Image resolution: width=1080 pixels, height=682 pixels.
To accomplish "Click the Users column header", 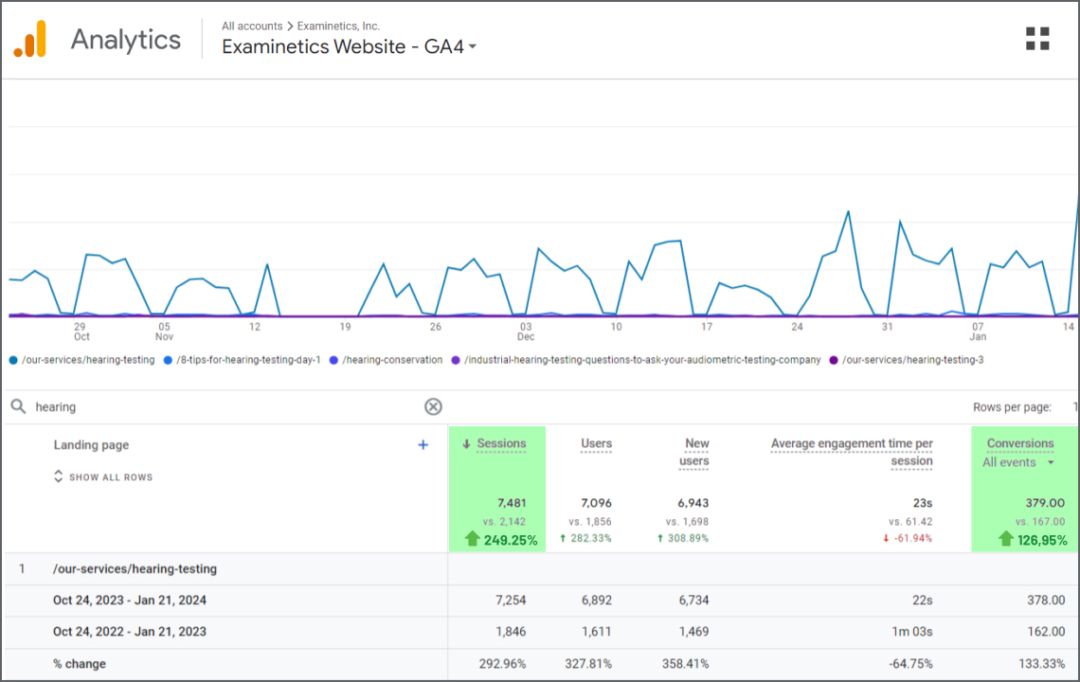I will point(596,443).
